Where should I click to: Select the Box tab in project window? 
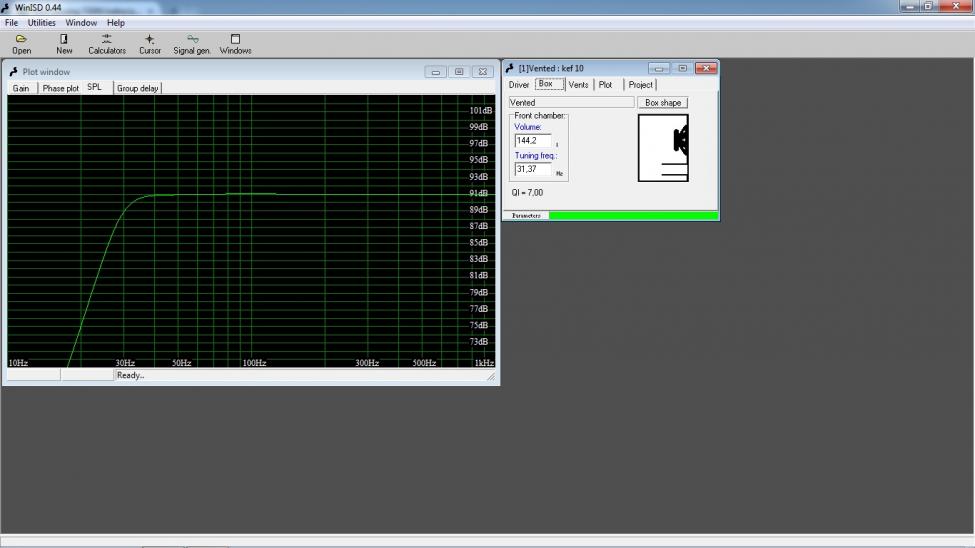548,84
